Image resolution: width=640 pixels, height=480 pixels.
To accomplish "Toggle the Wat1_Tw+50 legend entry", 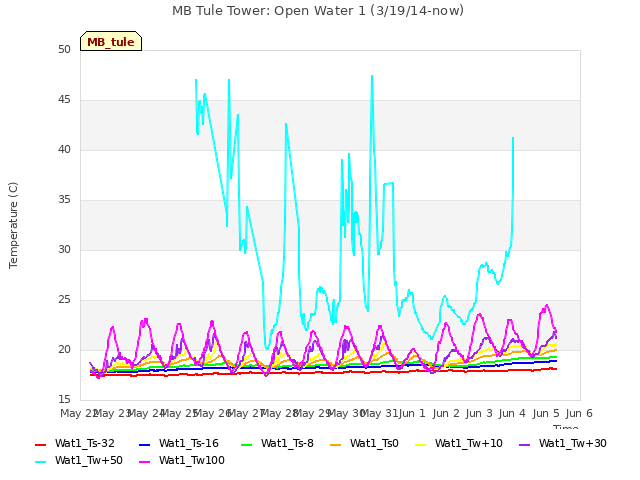I will [x=79, y=461].
